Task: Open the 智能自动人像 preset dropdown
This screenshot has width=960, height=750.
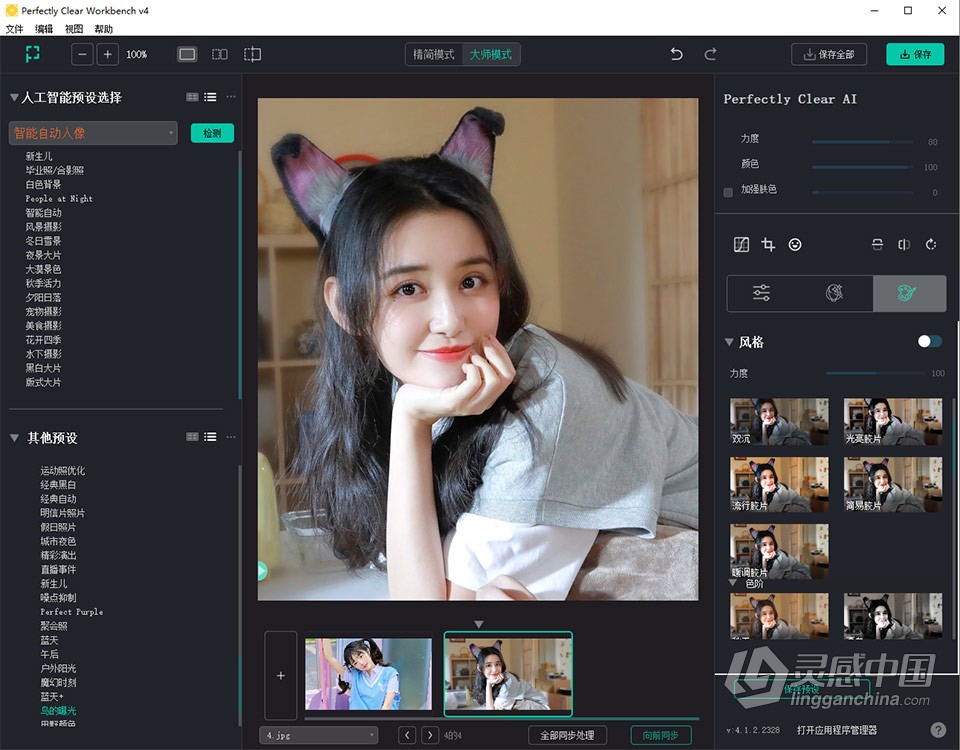Action: coord(92,132)
